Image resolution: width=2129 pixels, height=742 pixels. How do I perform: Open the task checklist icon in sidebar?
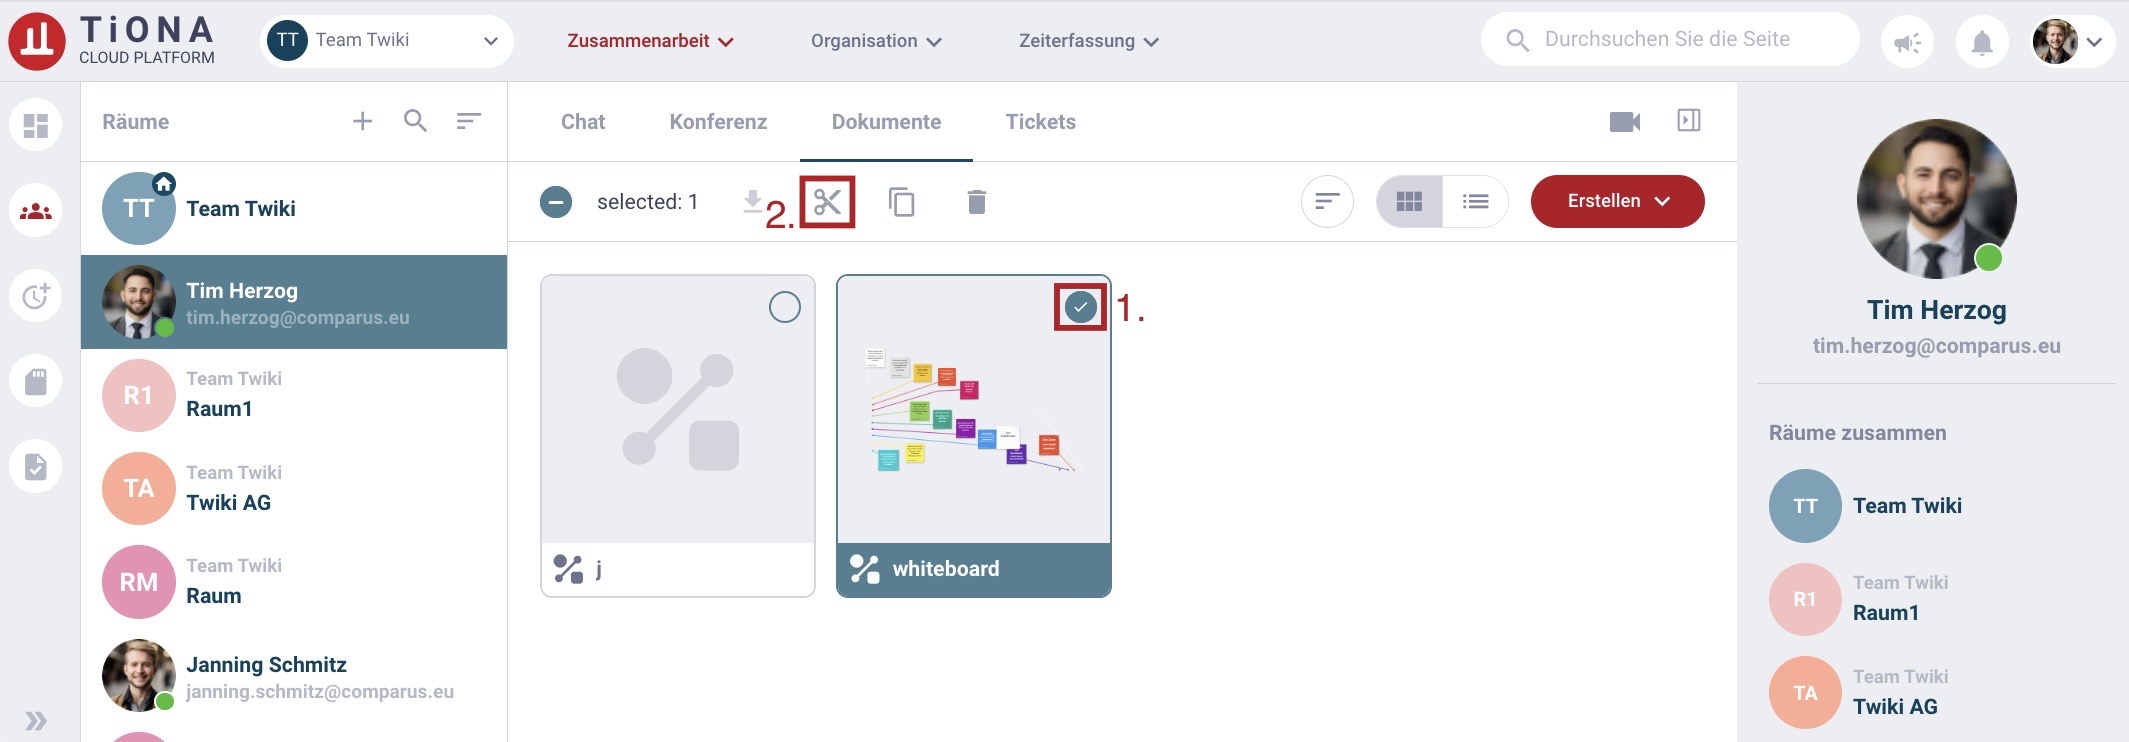tap(36, 466)
